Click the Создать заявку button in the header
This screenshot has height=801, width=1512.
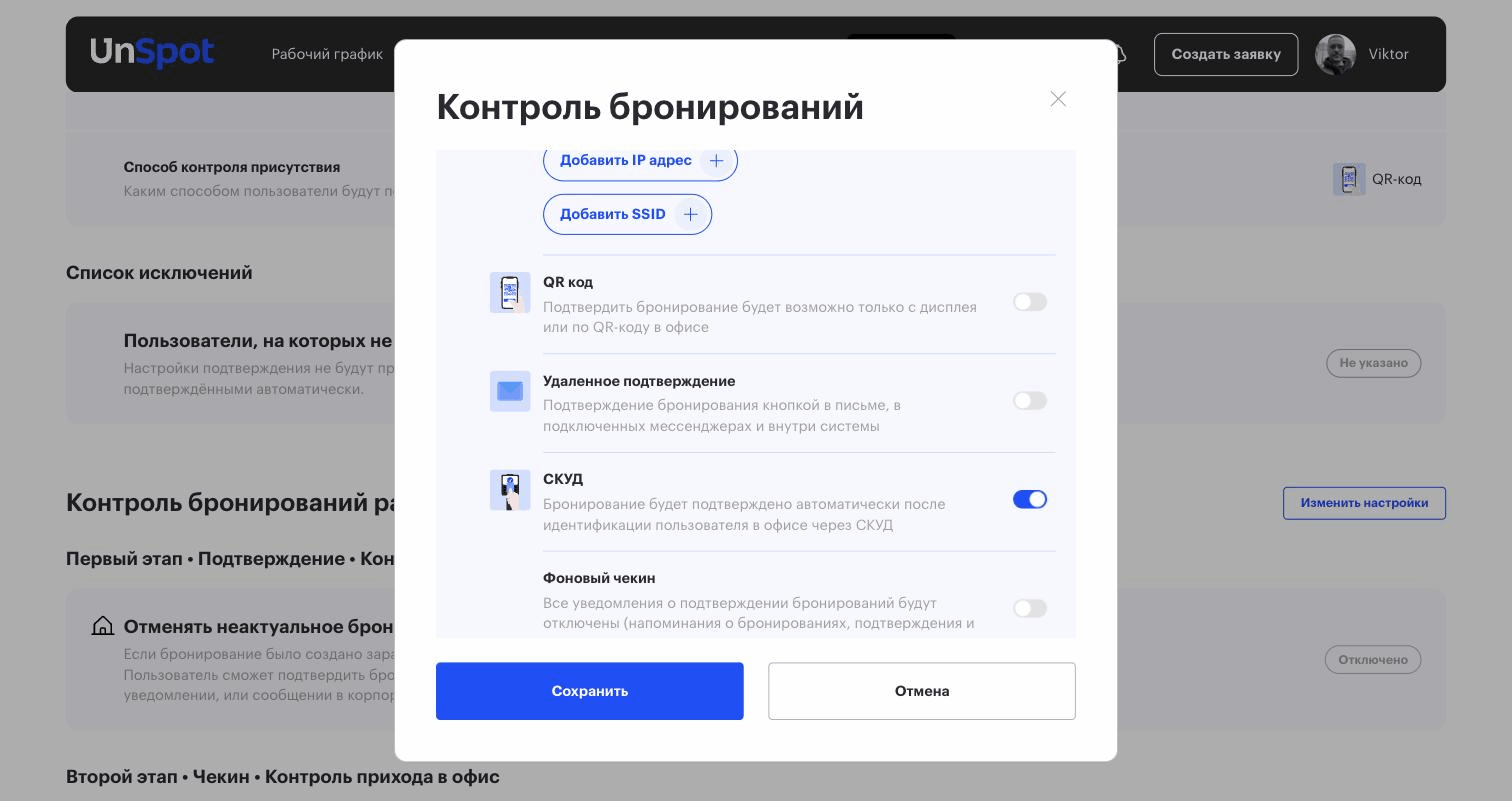pos(1226,54)
